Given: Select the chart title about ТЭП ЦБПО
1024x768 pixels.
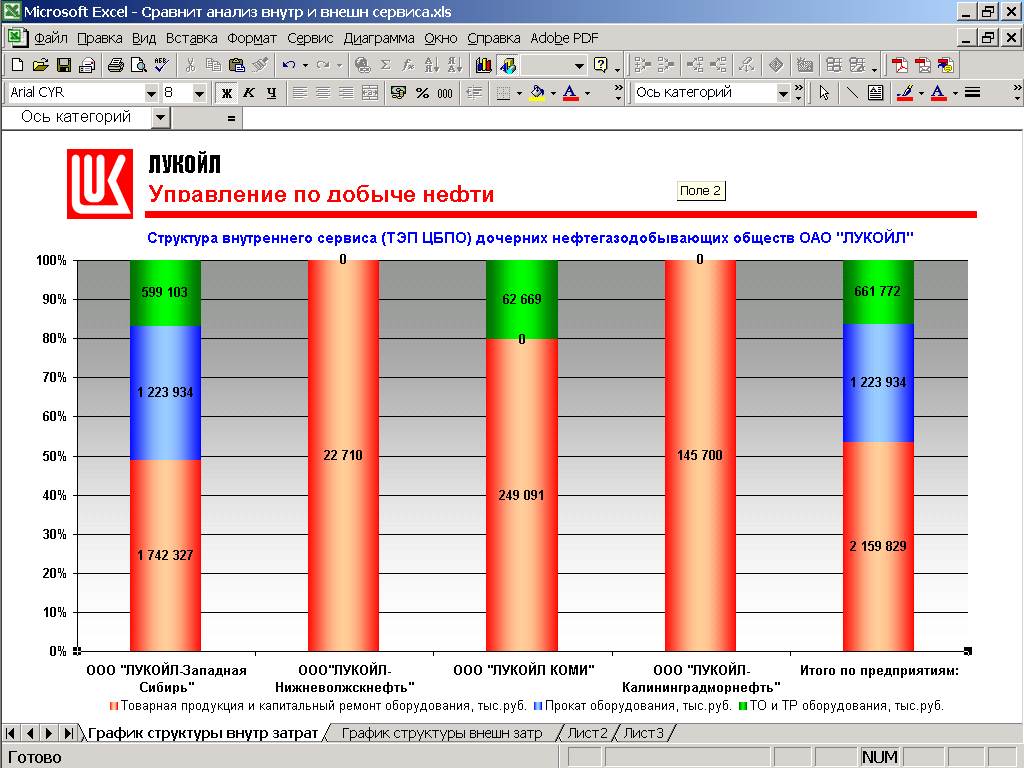Looking at the screenshot, I should tap(530, 238).
